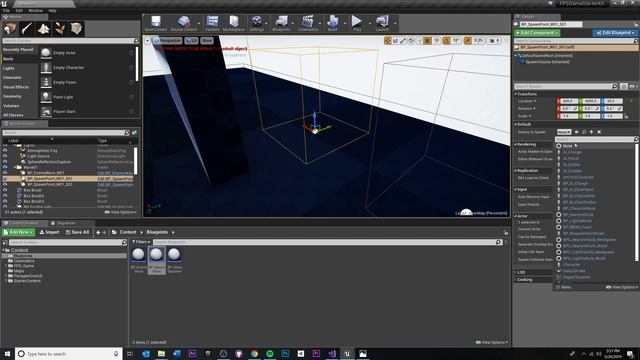Toggle visibility eye for Light Source

coord(5,156)
